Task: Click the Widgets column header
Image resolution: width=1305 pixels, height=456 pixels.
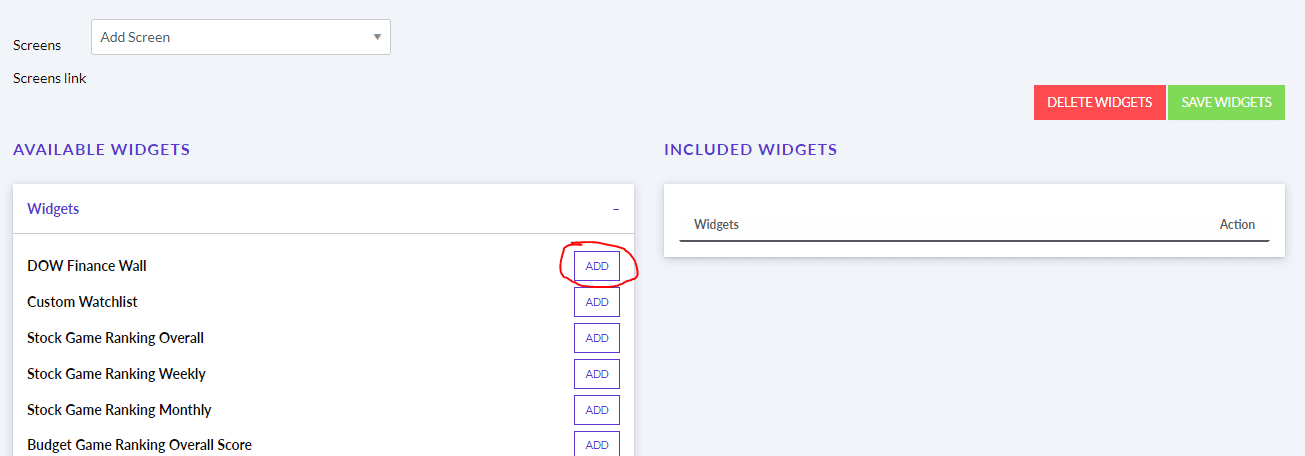Action: pos(716,224)
